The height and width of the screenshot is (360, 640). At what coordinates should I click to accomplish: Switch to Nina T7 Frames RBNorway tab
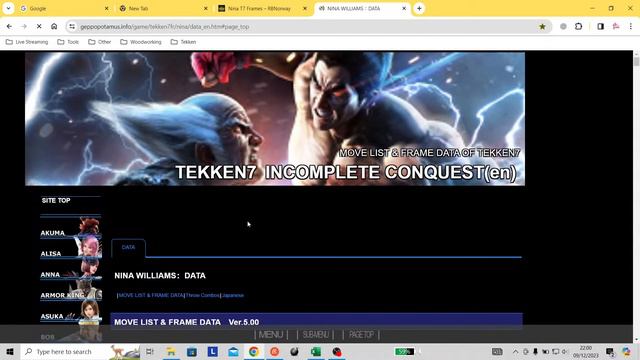click(x=261, y=8)
